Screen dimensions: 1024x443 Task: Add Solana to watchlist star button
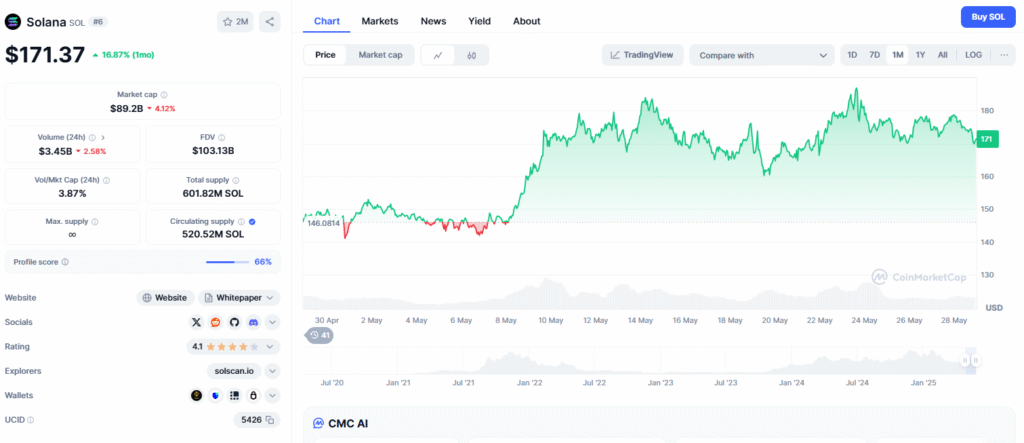[x=234, y=22]
